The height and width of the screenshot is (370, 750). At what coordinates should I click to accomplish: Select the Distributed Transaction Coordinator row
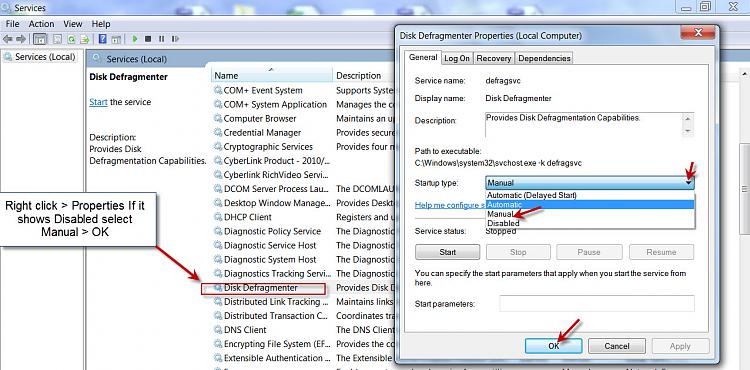(272, 316)
